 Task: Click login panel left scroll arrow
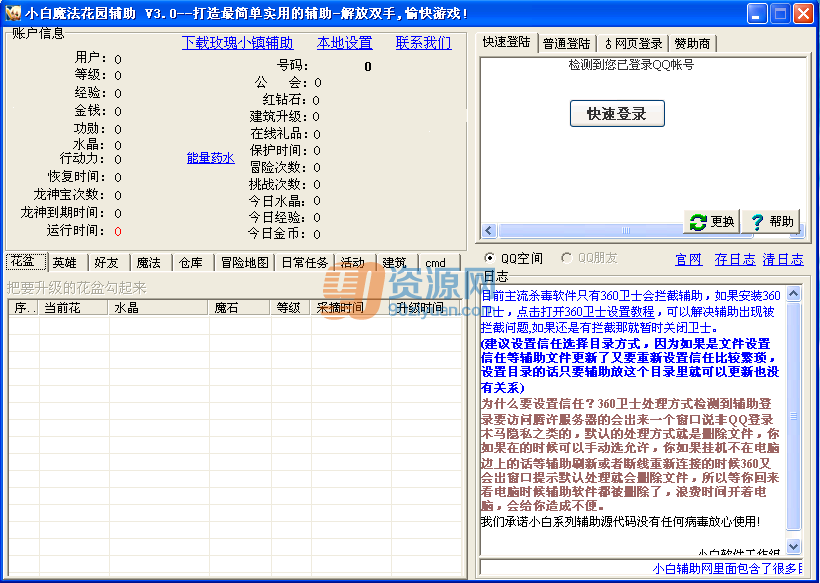click(x=489, y=230)
